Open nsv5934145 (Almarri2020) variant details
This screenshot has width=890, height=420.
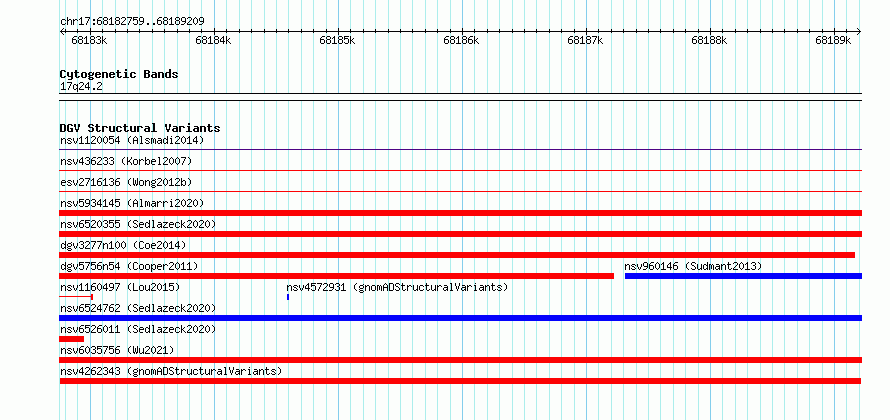tap(132, 203)
